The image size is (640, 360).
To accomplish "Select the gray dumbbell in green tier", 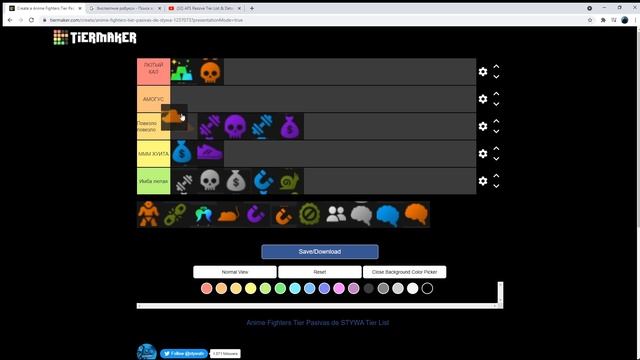I will (x=184, y=181).
